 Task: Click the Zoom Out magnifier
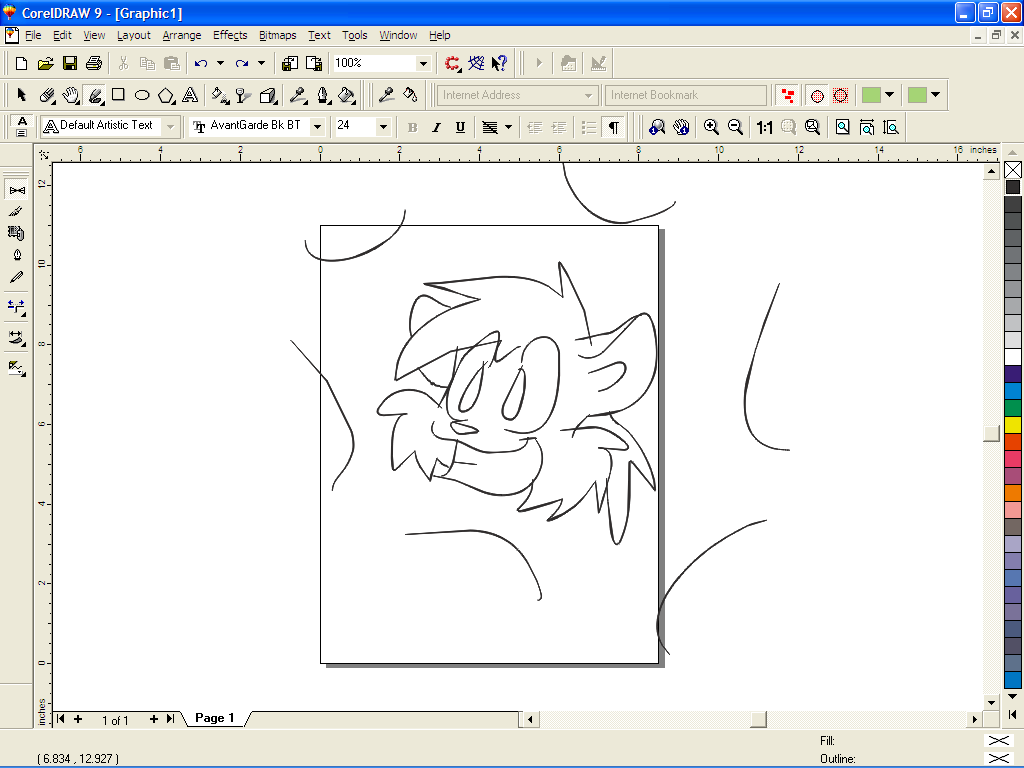[735, 127]
